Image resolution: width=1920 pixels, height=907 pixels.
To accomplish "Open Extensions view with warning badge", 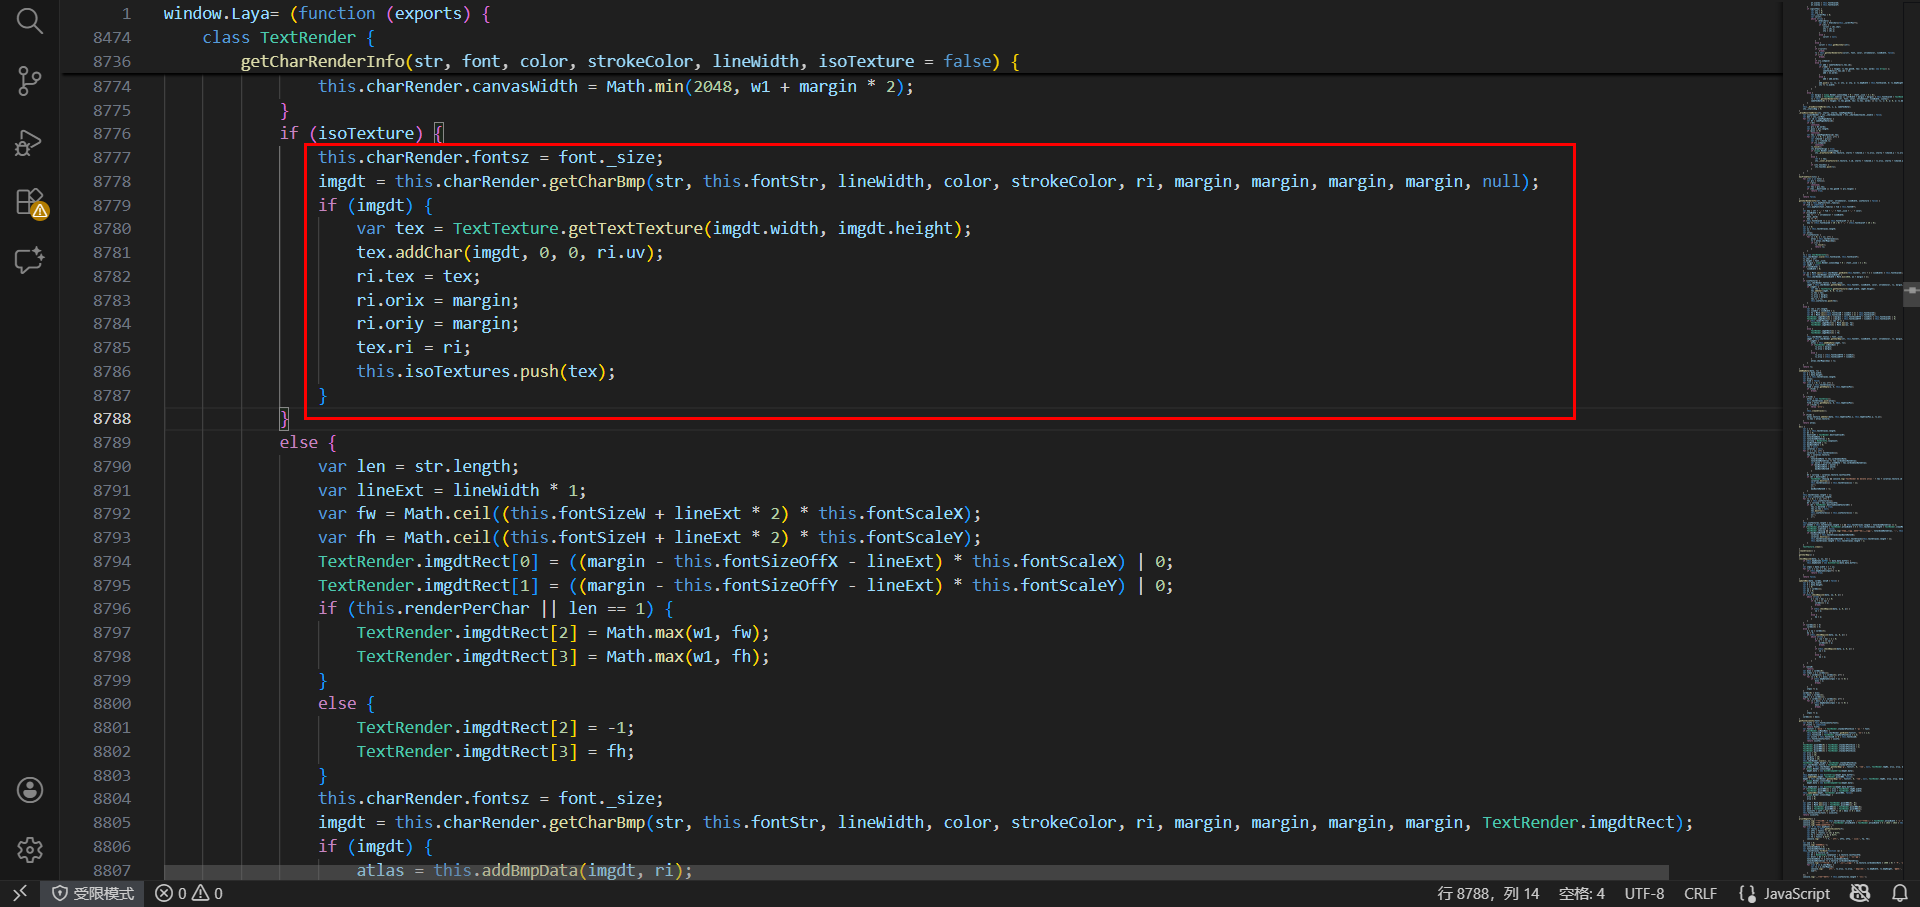I will pyautogui.click(x=29, y=203).
